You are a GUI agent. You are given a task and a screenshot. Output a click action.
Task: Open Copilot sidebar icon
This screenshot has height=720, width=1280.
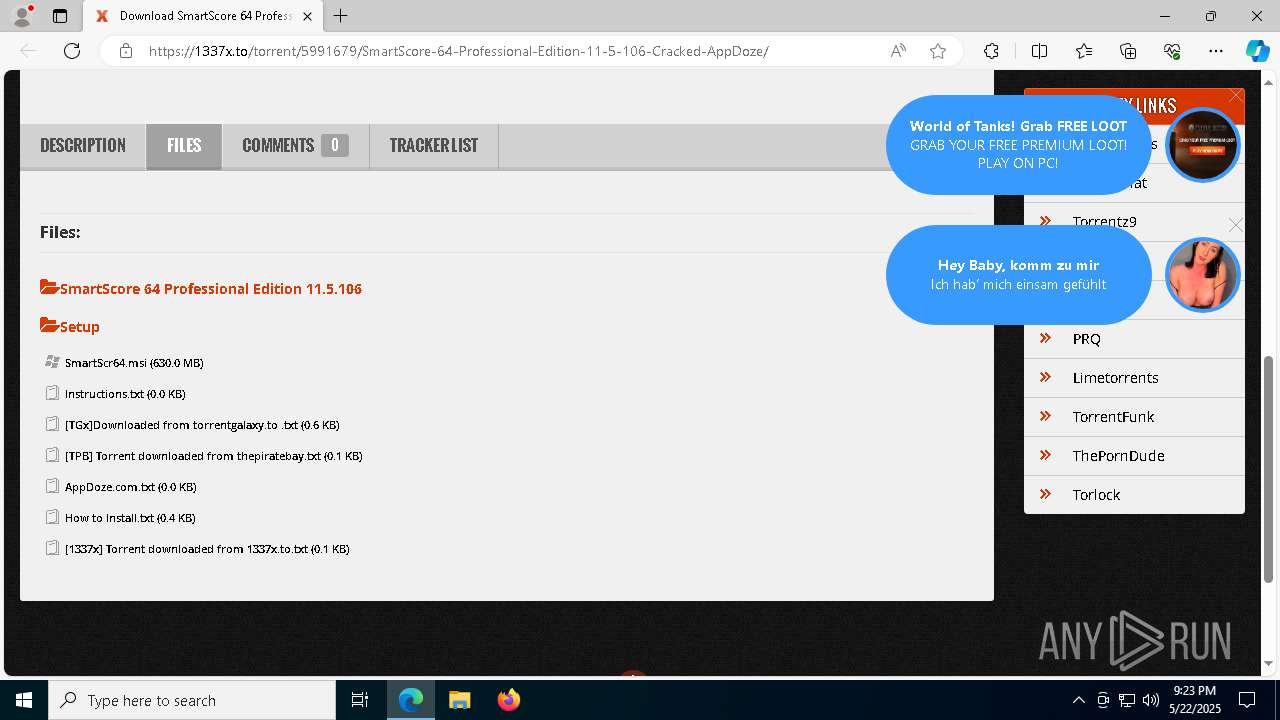point(1257,51)
